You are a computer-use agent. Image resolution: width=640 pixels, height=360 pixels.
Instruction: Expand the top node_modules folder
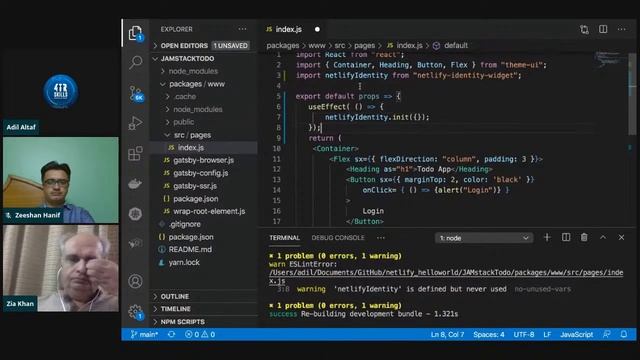[203, 71]
